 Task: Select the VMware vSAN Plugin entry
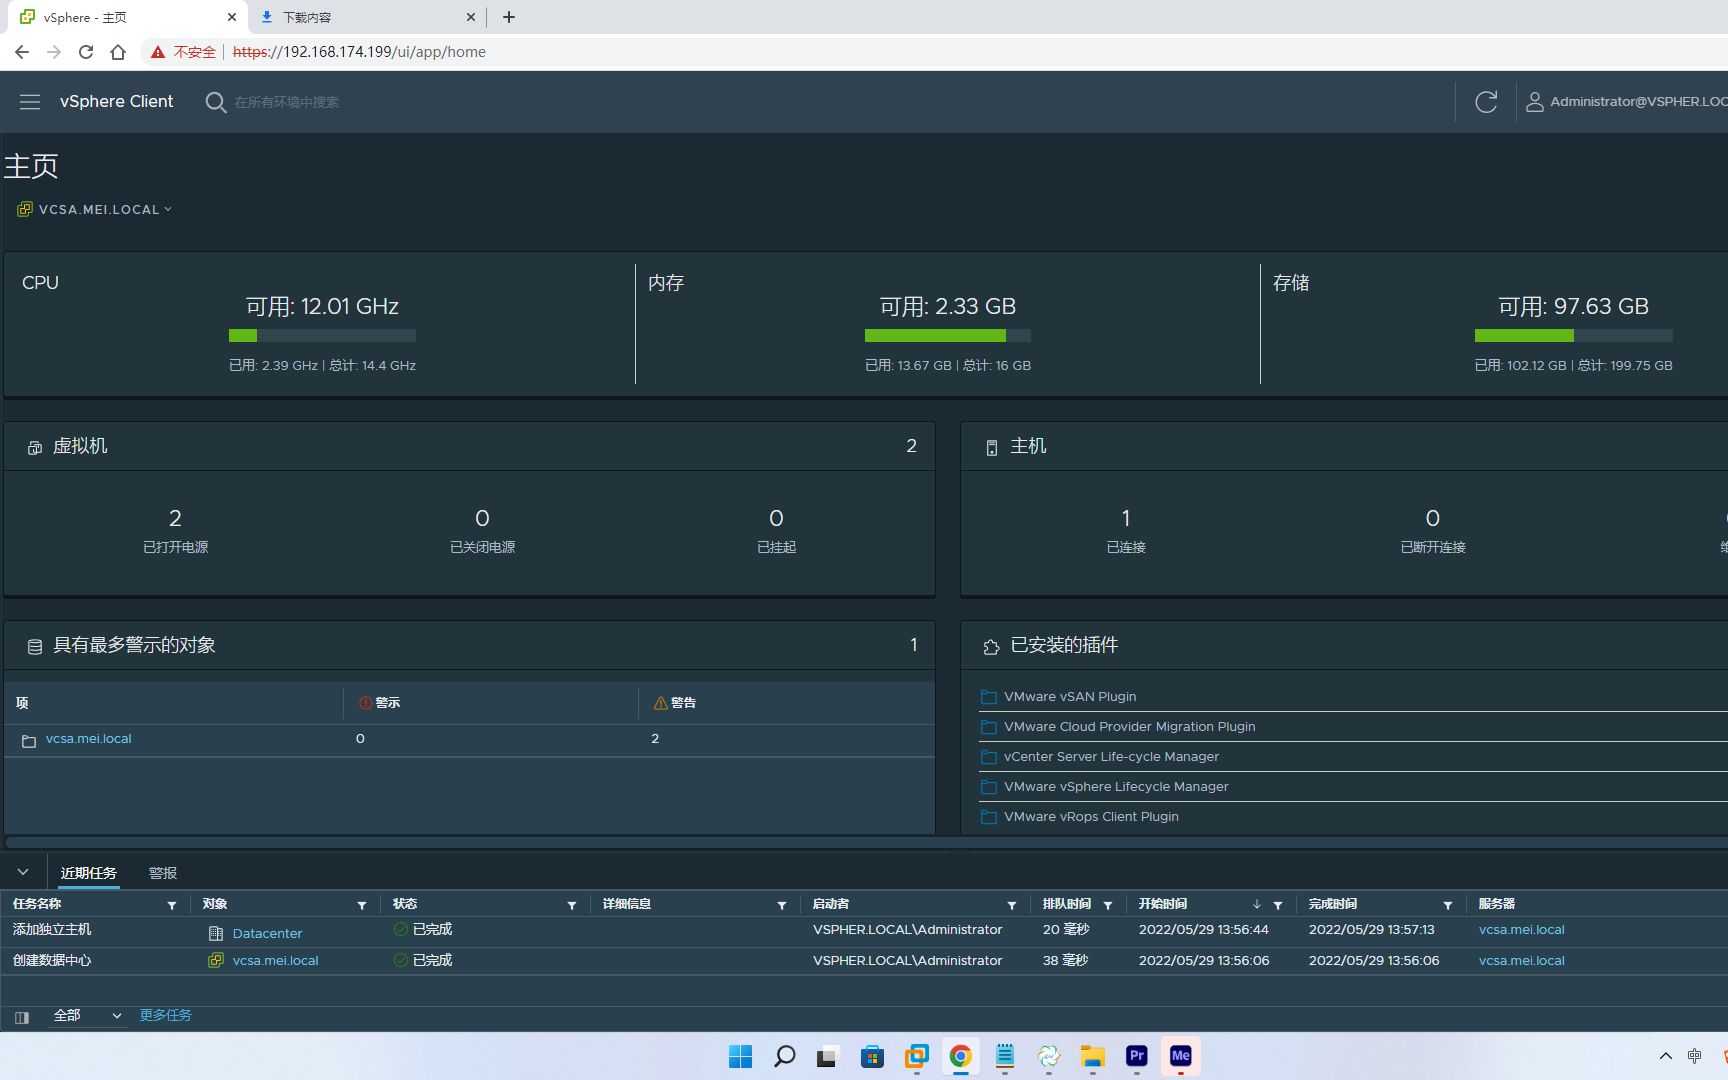tap(1069, 697)
